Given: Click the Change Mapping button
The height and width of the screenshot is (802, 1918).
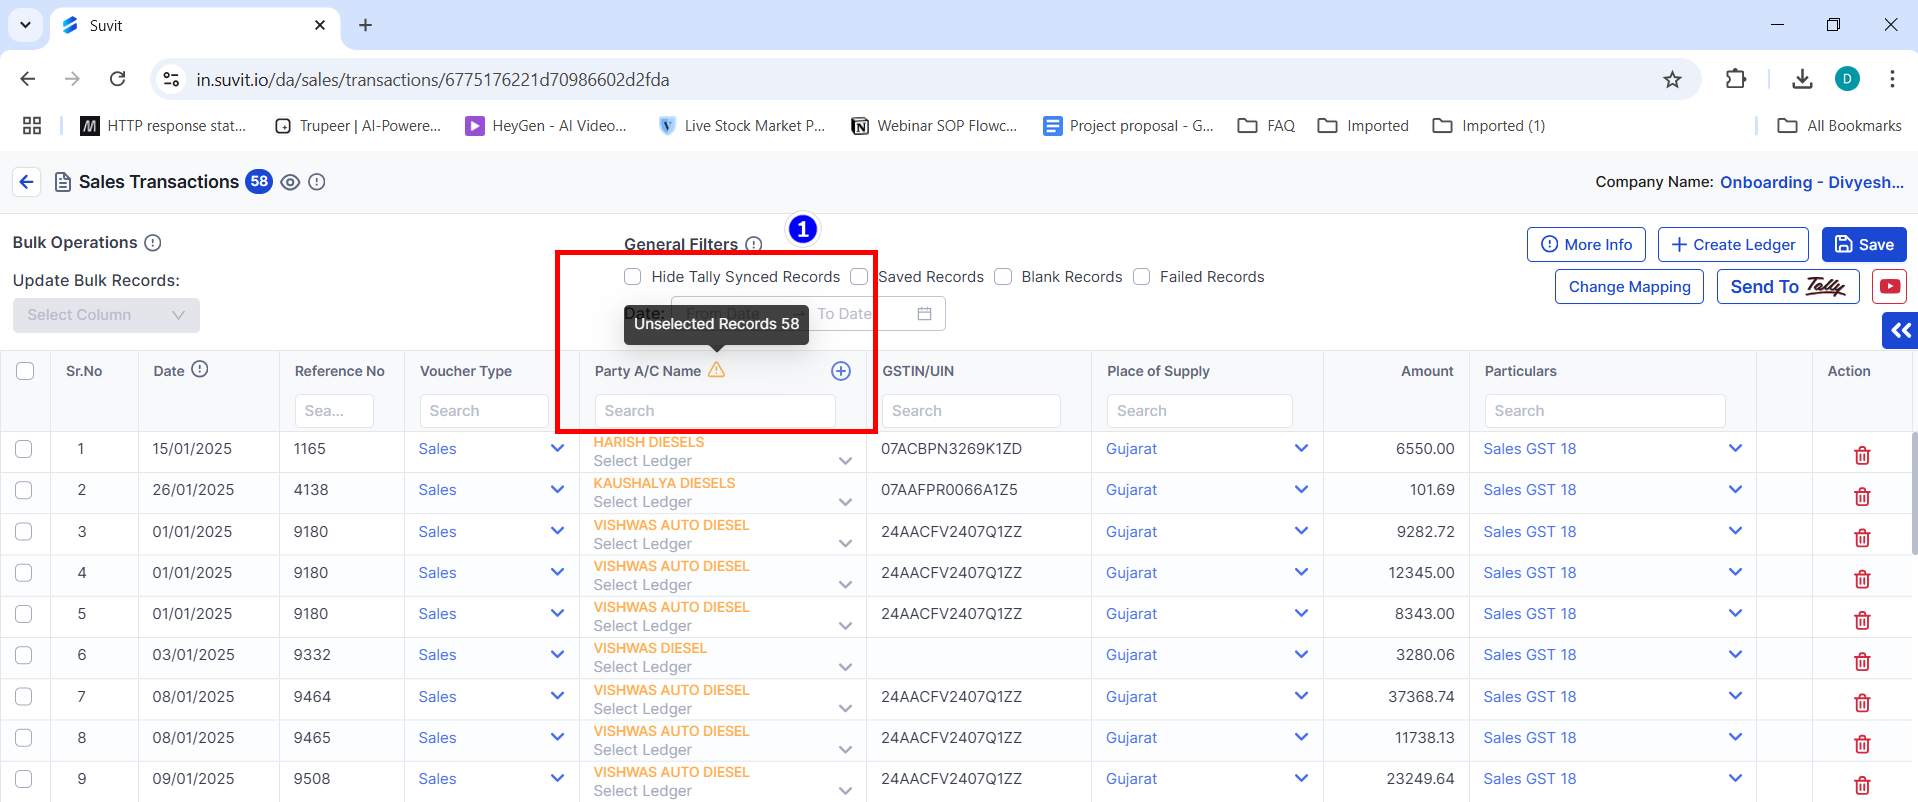Looking at the screenshot, I should tap(1629, 287).
